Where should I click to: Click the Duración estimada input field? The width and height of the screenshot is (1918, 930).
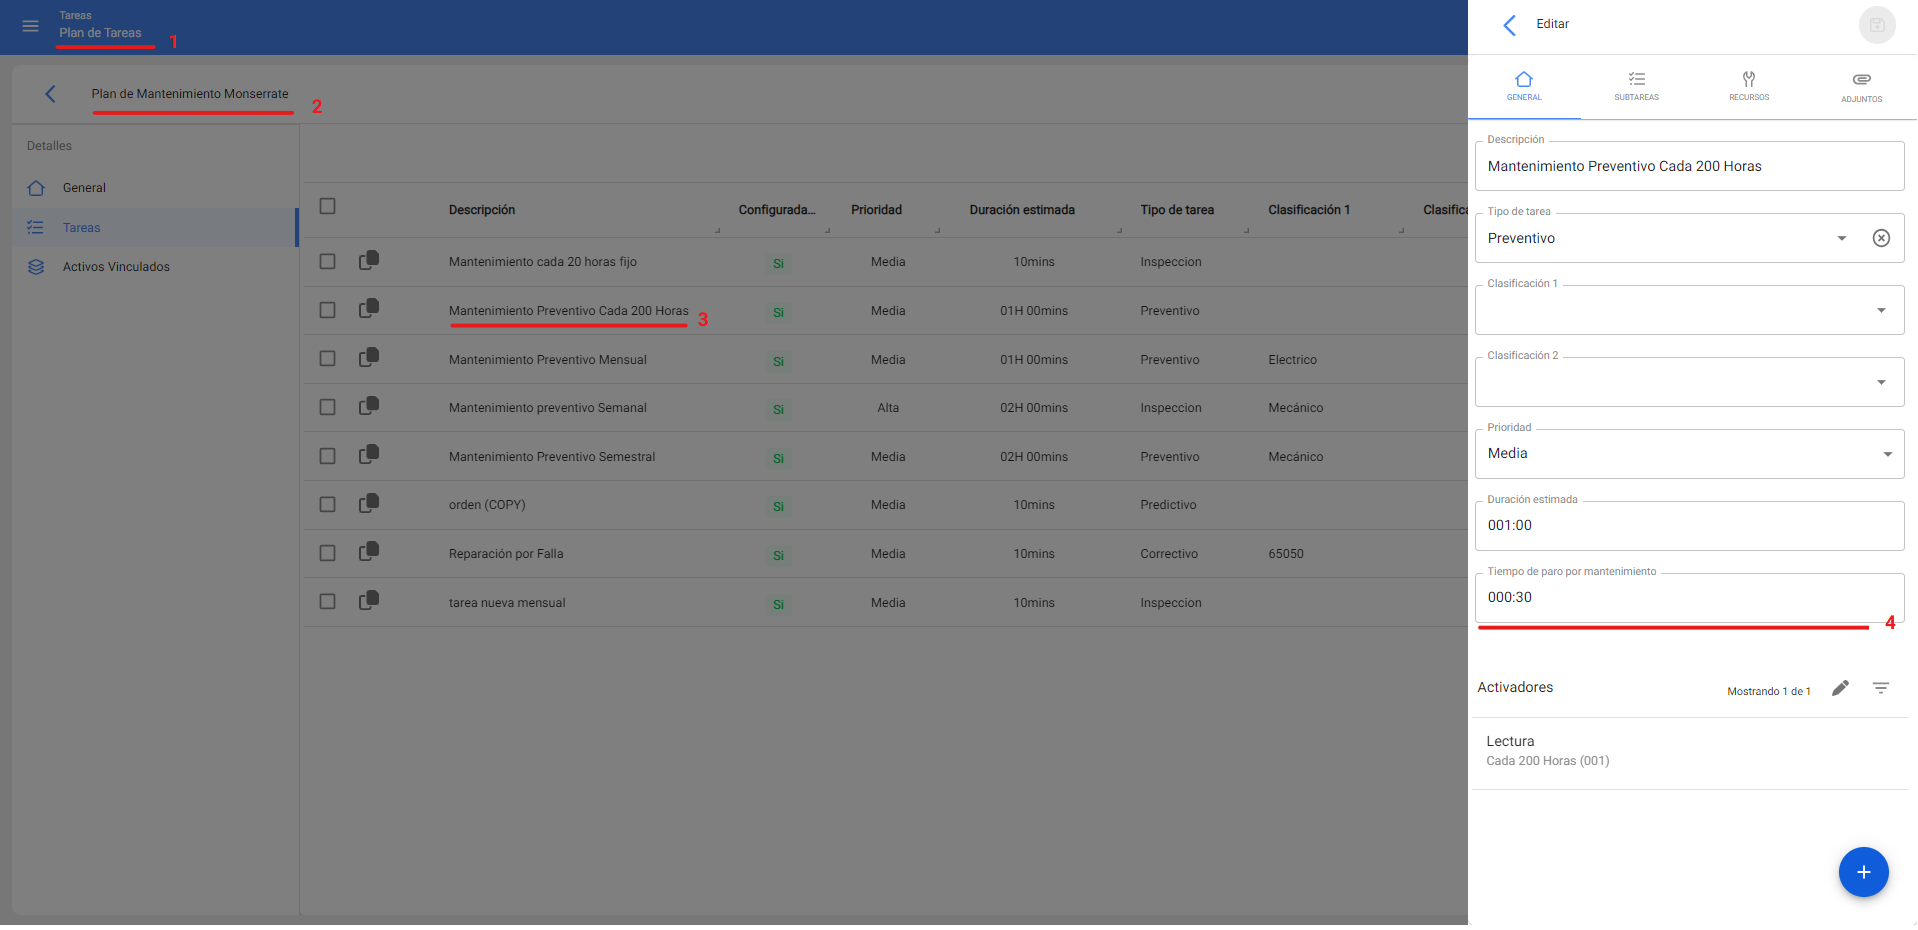[1688, 526]
